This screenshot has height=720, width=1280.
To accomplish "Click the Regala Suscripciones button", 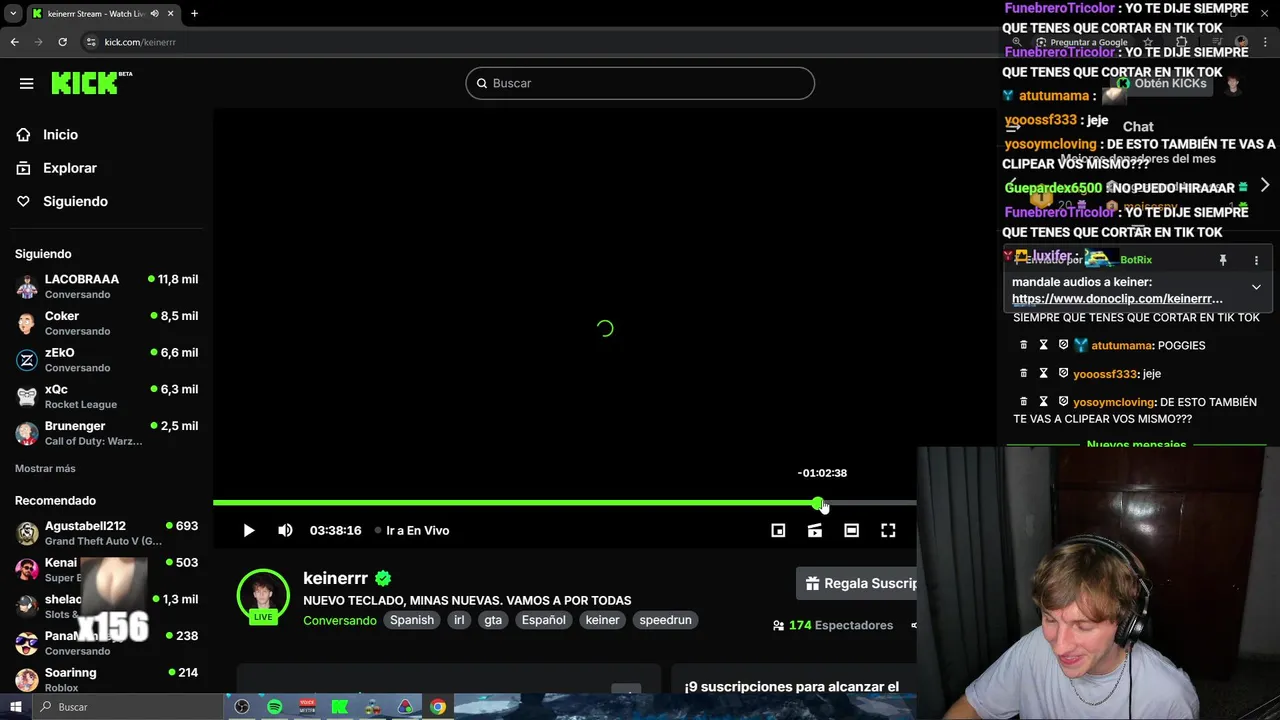I will point(857,583).
